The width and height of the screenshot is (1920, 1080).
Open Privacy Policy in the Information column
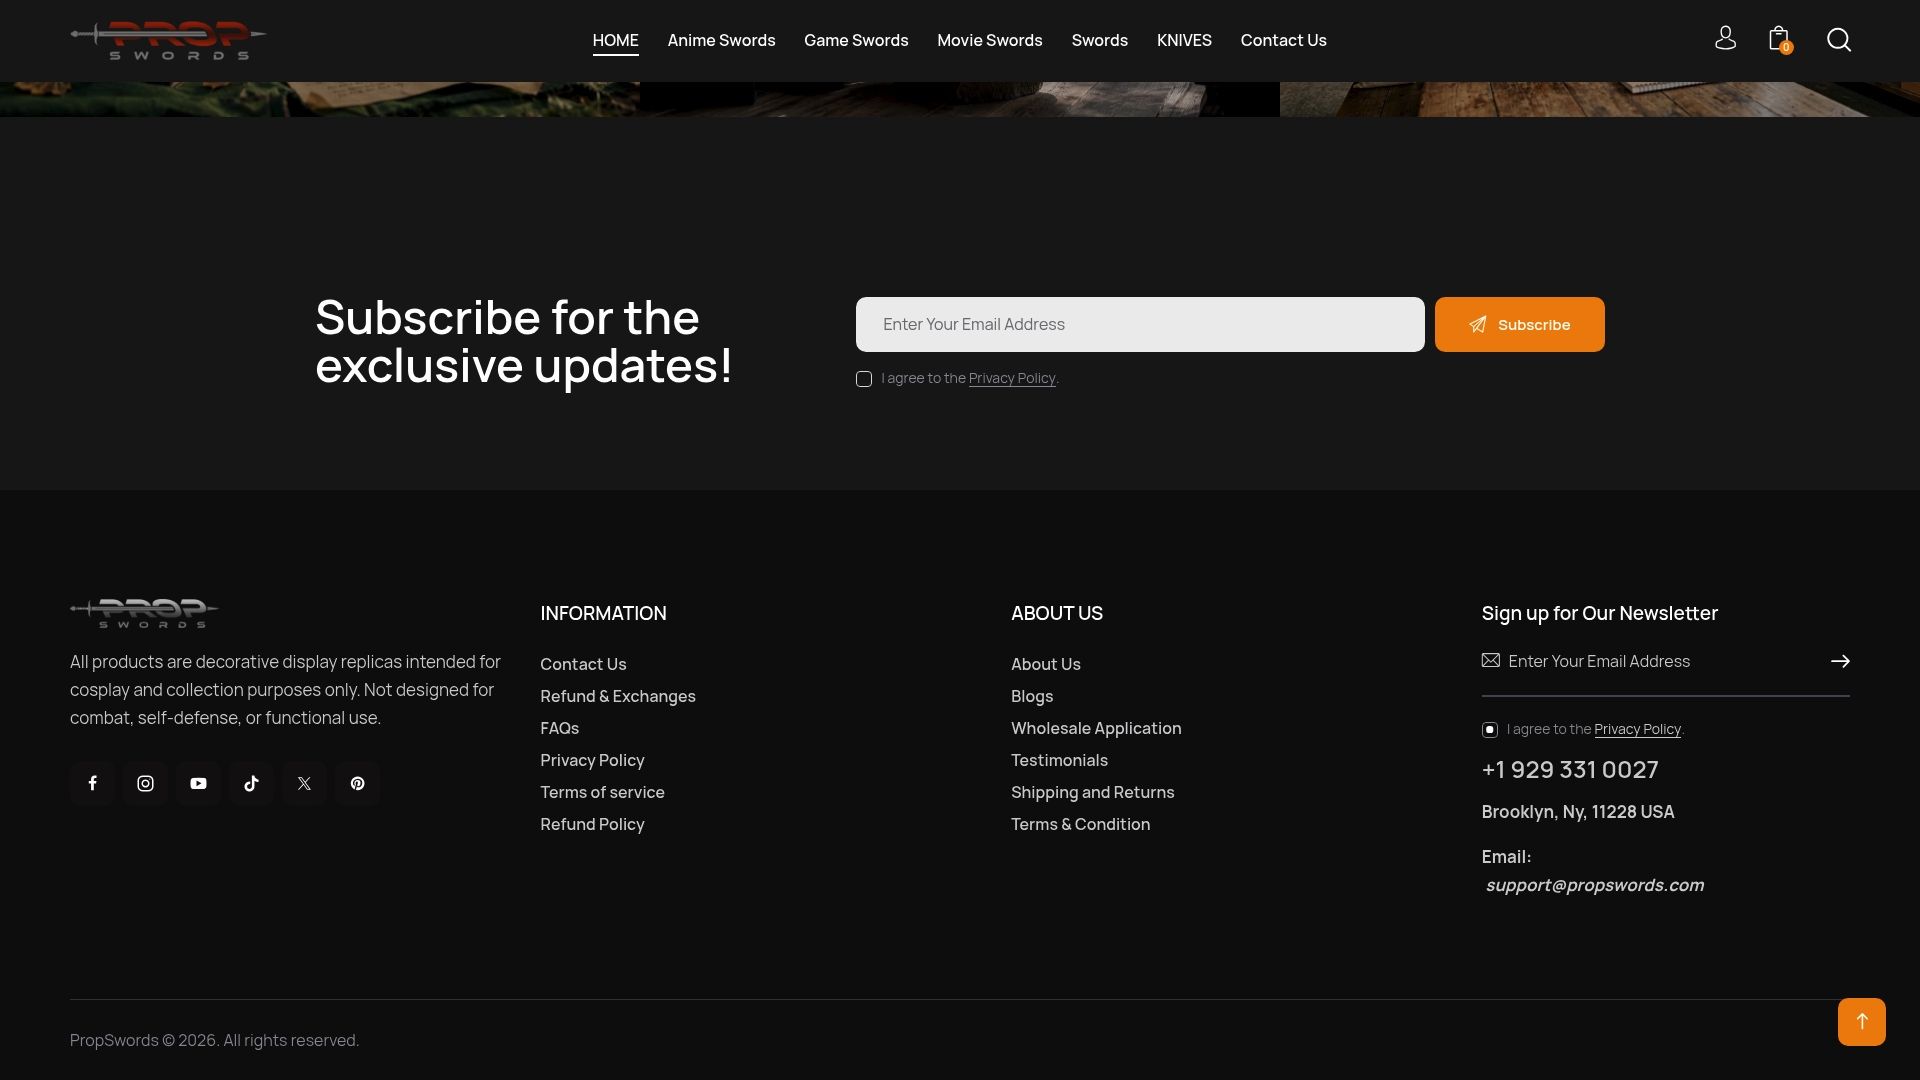click(592, 760)
